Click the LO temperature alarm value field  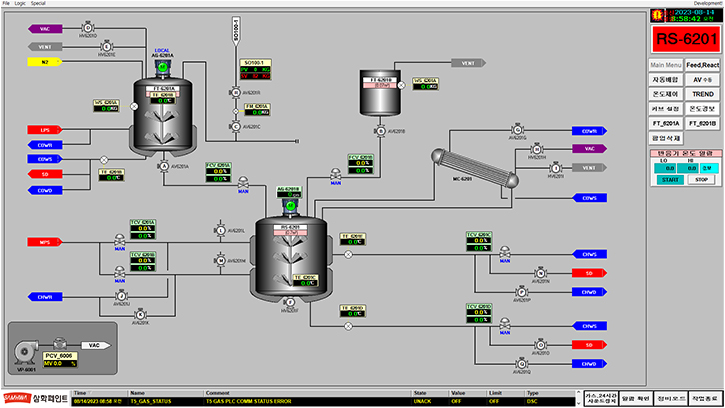(665, 168)
